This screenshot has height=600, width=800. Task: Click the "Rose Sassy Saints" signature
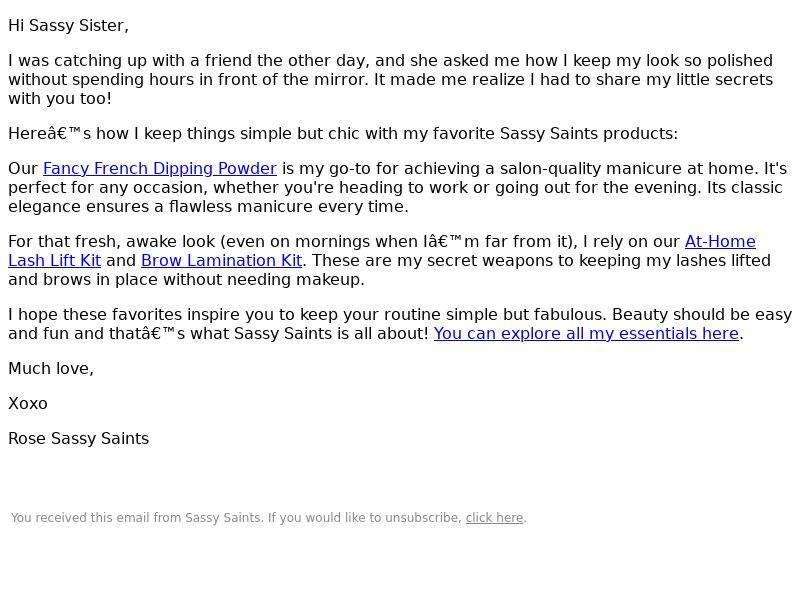point(79,438)
